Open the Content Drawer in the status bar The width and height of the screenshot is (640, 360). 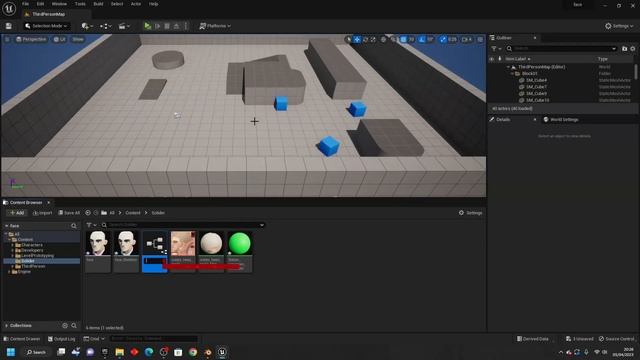tap(22, 339)
